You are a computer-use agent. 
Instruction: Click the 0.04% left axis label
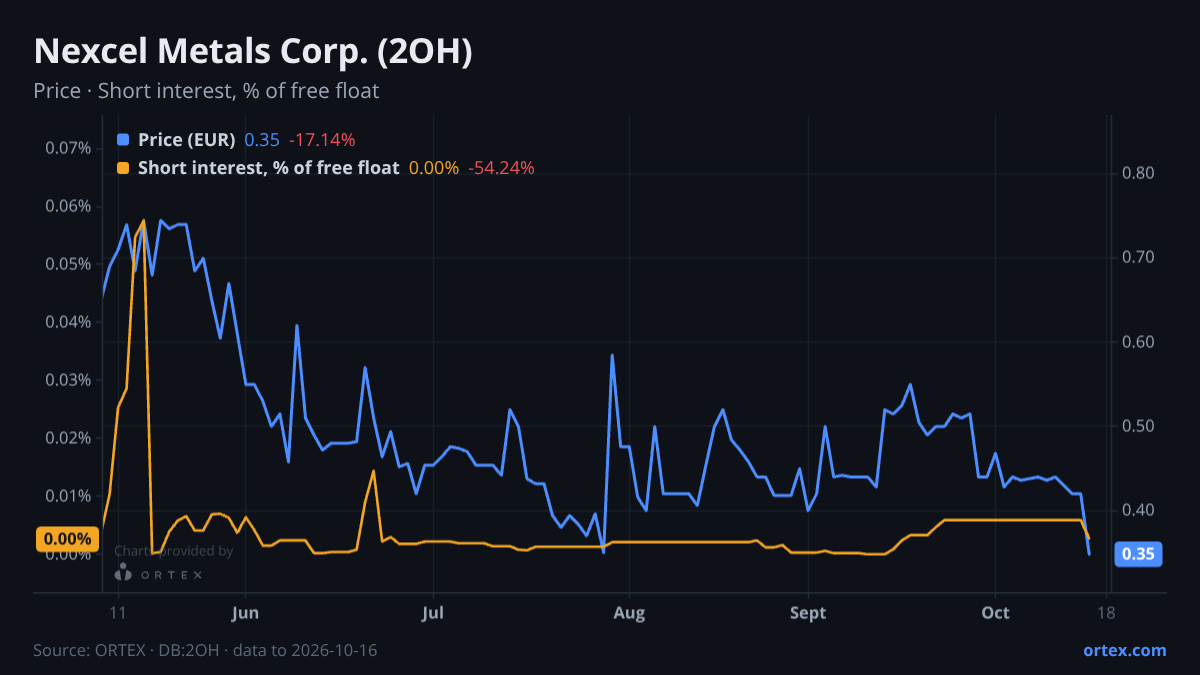pyautogui.click(x=68, y=322)
